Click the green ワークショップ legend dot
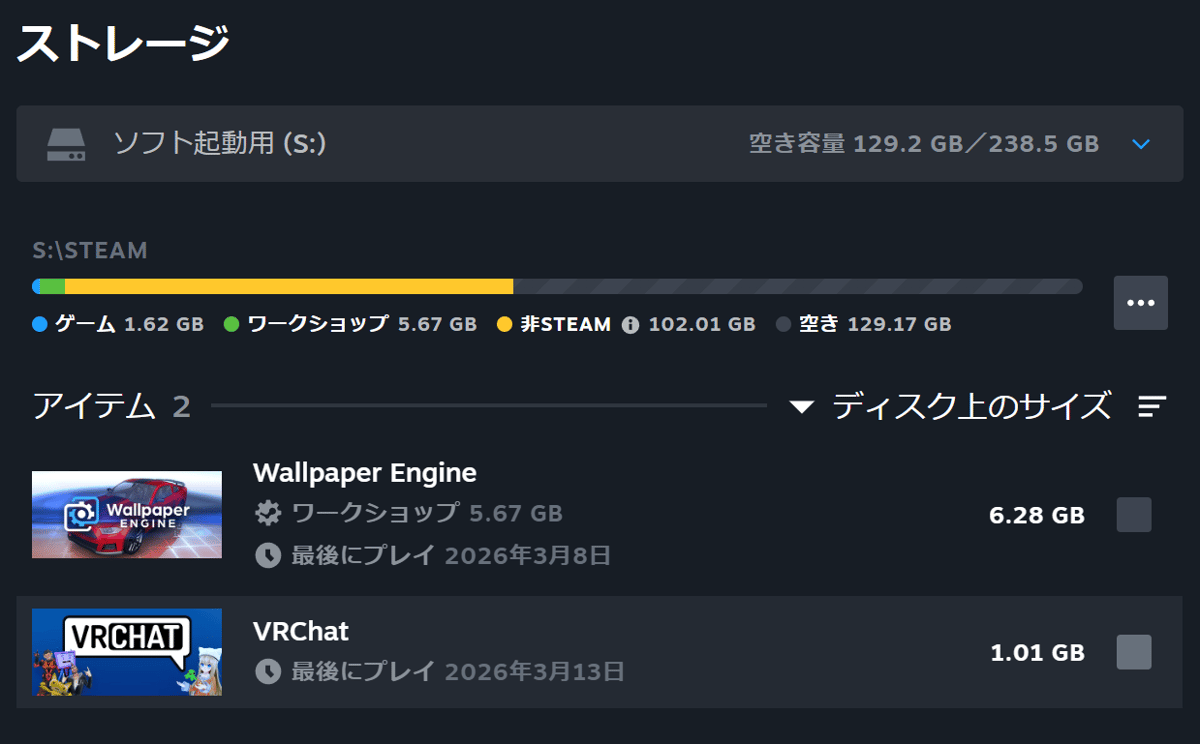Image resolution: width=1200 pixels, height=744 pixels. coord(232,324)
